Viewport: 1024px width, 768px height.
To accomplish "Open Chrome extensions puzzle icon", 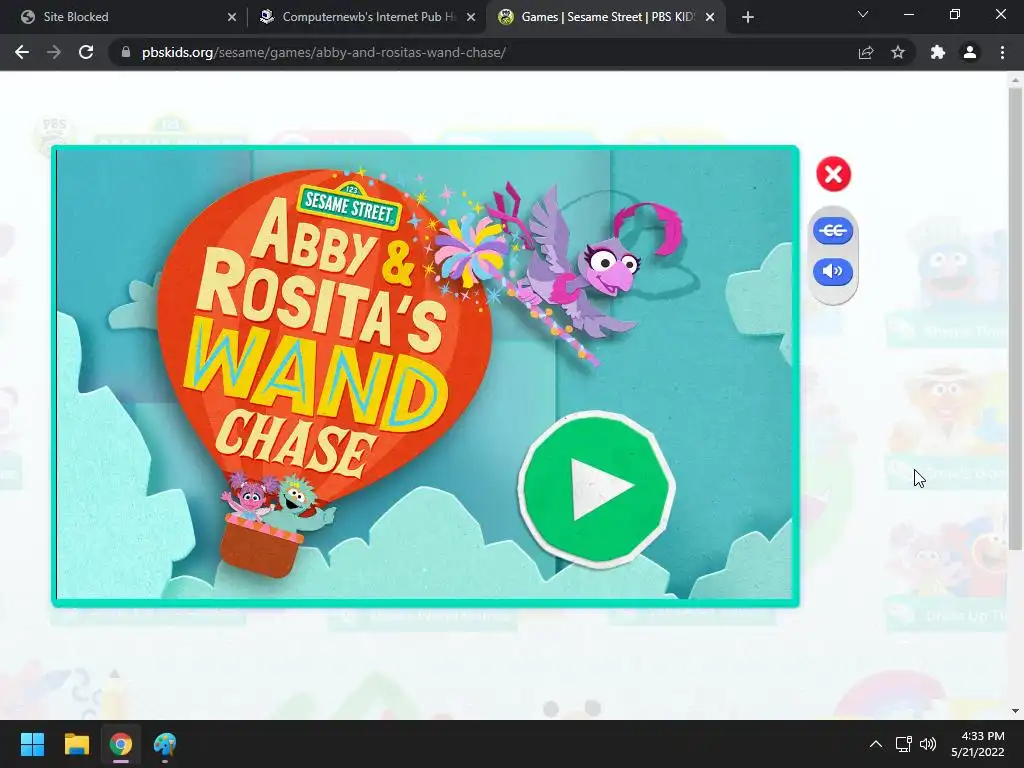I will [938, 52].
